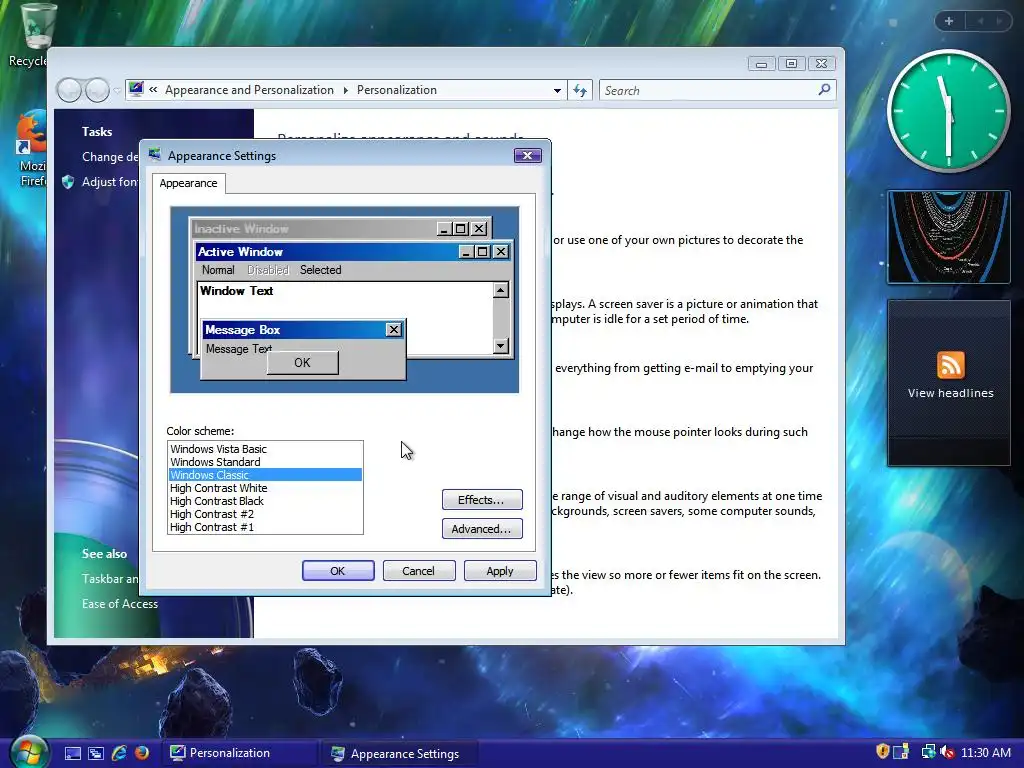Expand the breadcrumb arrow after Appearance and Personalization
Image resolution: width=1024 pixels, height=768 pixels.
tap(345, 90)
